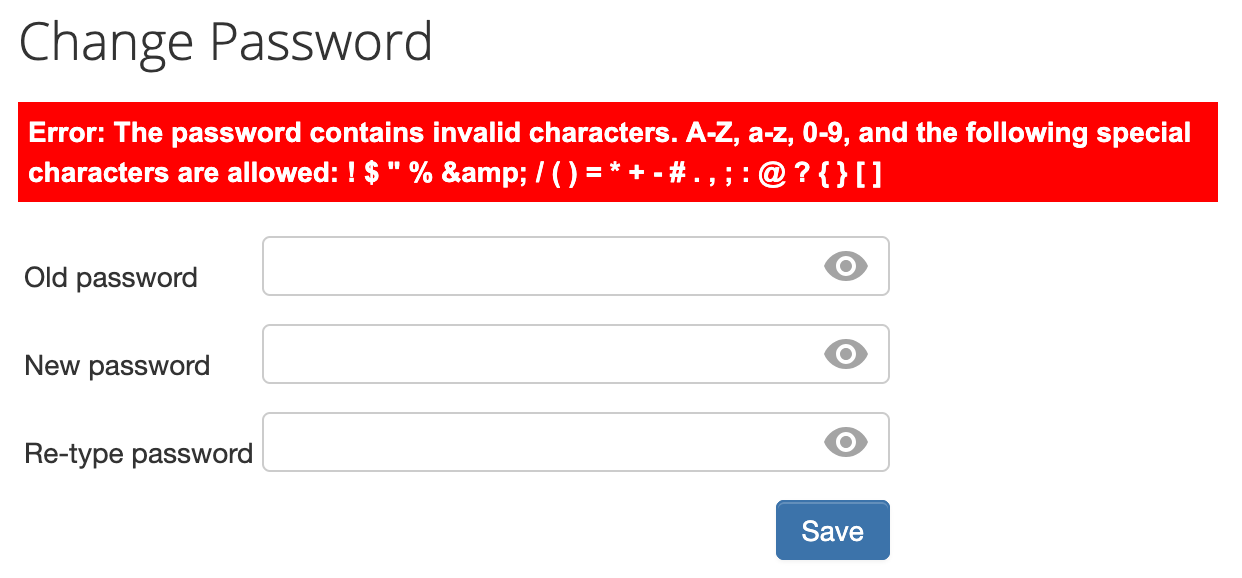This screenshot has width=1242, height=578.
Task: Show the Old password with eye icon
Action: pyautogui.click(x=845, y=266)
